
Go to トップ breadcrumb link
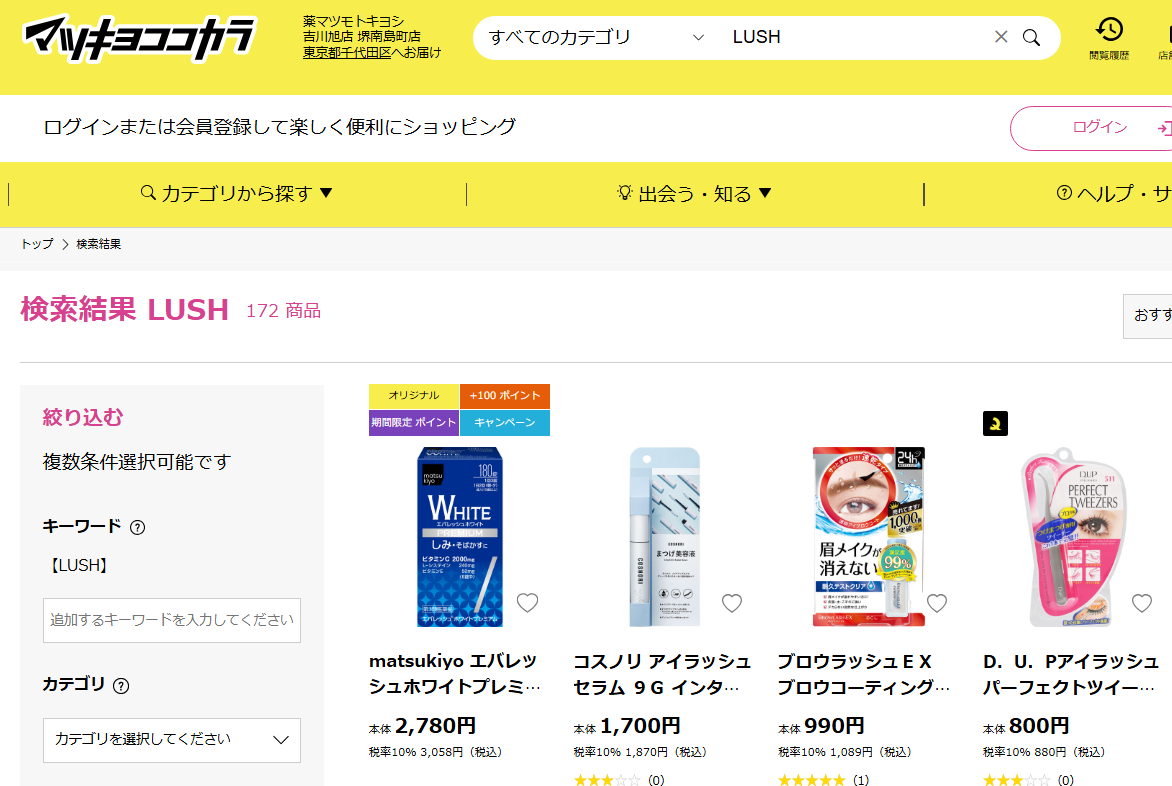pos(37,244)
